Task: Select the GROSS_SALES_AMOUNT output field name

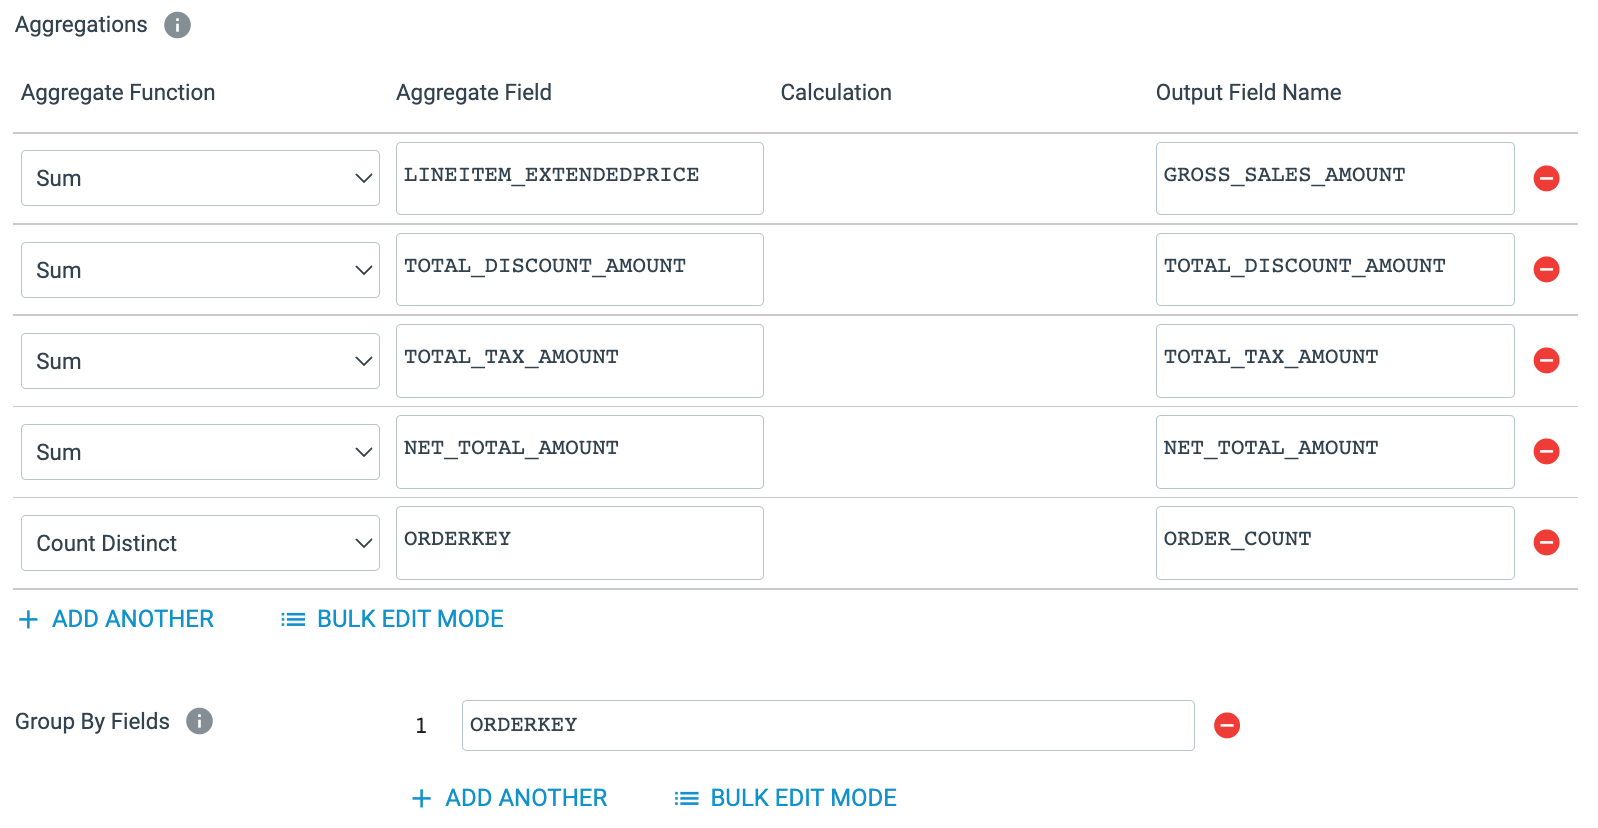Action: (x=1334, y=178)
